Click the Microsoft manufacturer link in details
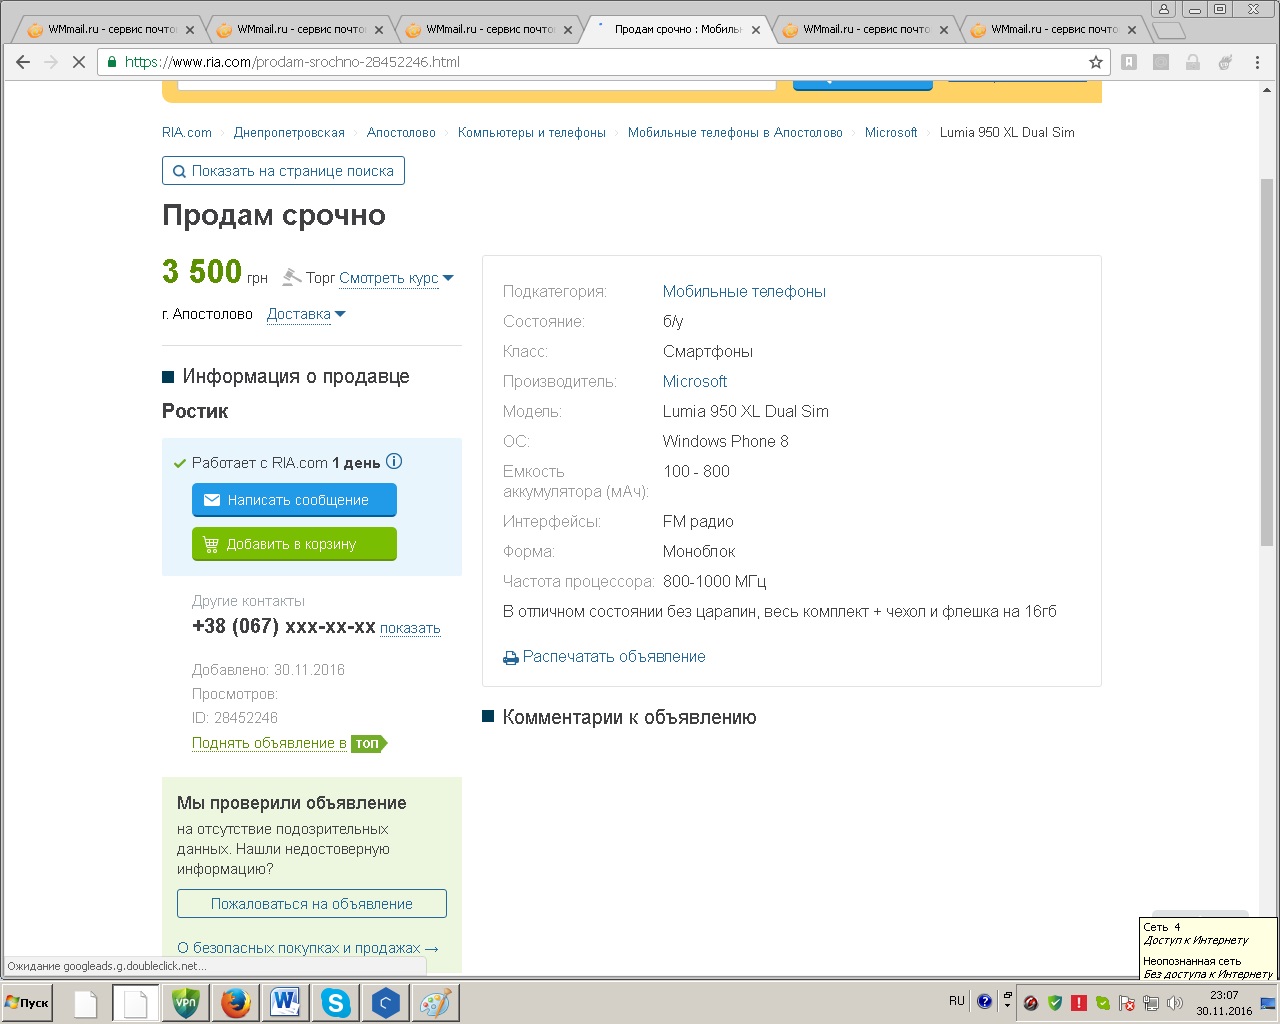Screen dimensions: 1280x1024 tap(695, 382)
